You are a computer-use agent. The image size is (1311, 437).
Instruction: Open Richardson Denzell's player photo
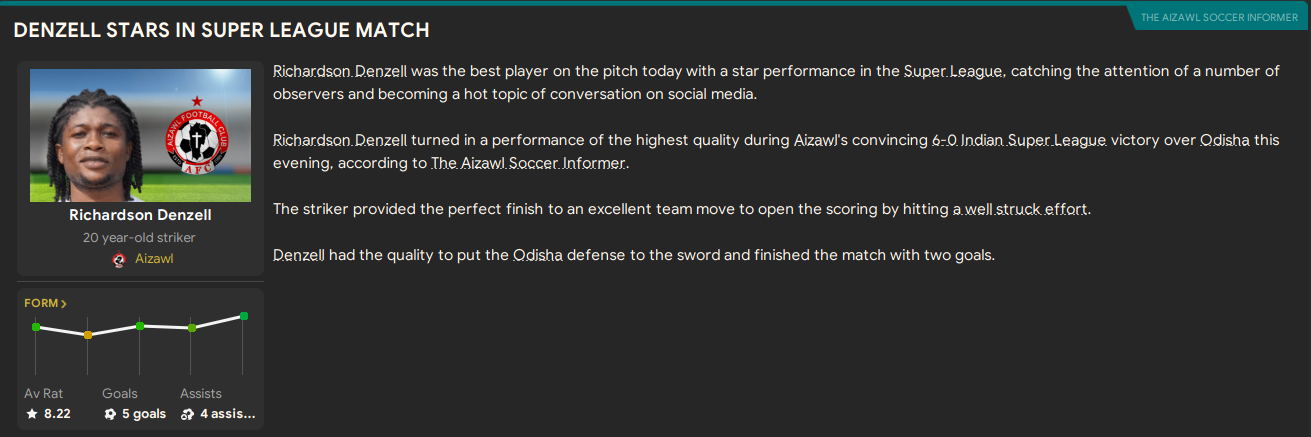coord(100,135)
